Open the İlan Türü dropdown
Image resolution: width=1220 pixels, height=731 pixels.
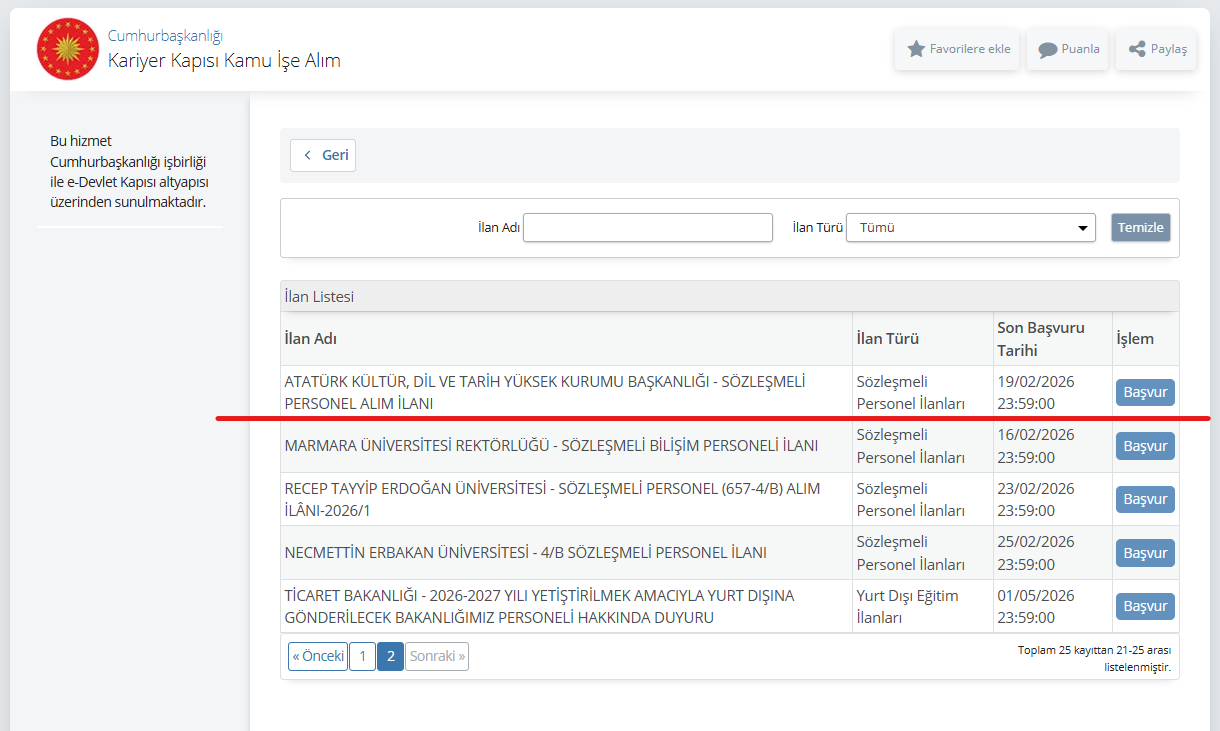point(970,228)
